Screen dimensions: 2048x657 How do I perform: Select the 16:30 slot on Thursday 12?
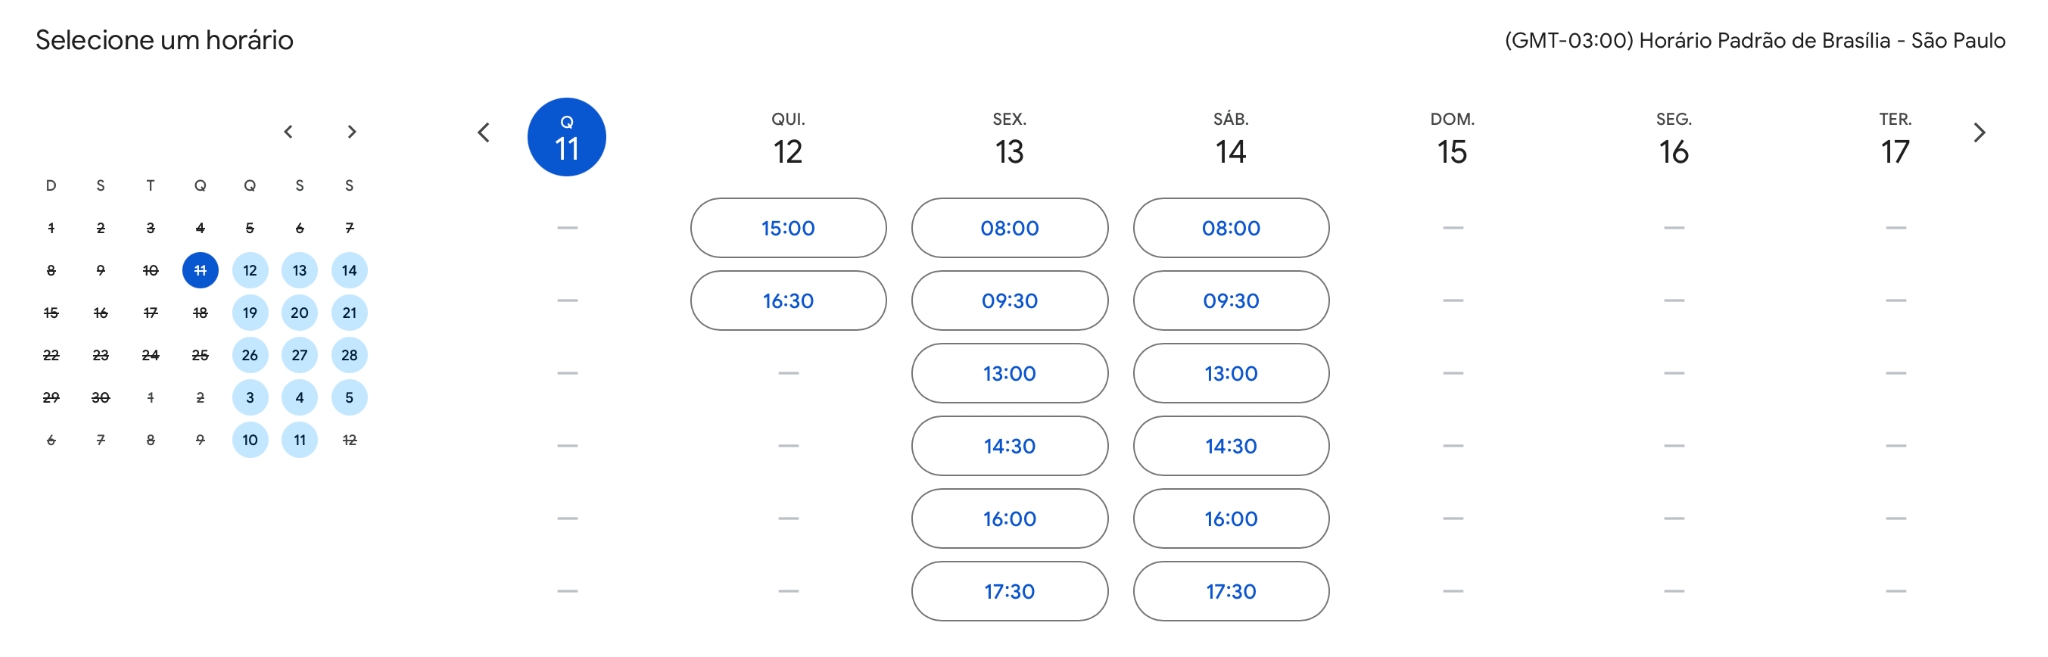point(788,301)
